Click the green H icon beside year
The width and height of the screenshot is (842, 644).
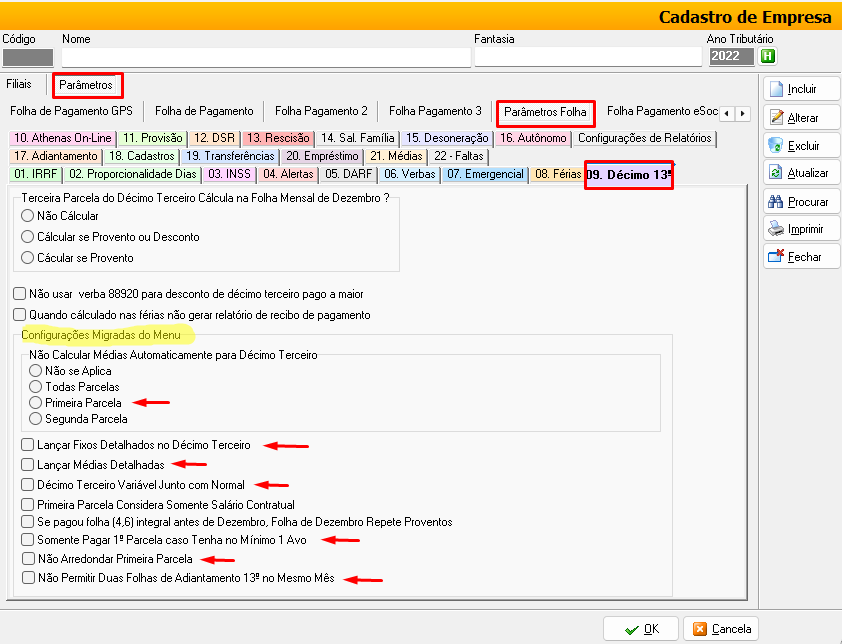(768, 56)
